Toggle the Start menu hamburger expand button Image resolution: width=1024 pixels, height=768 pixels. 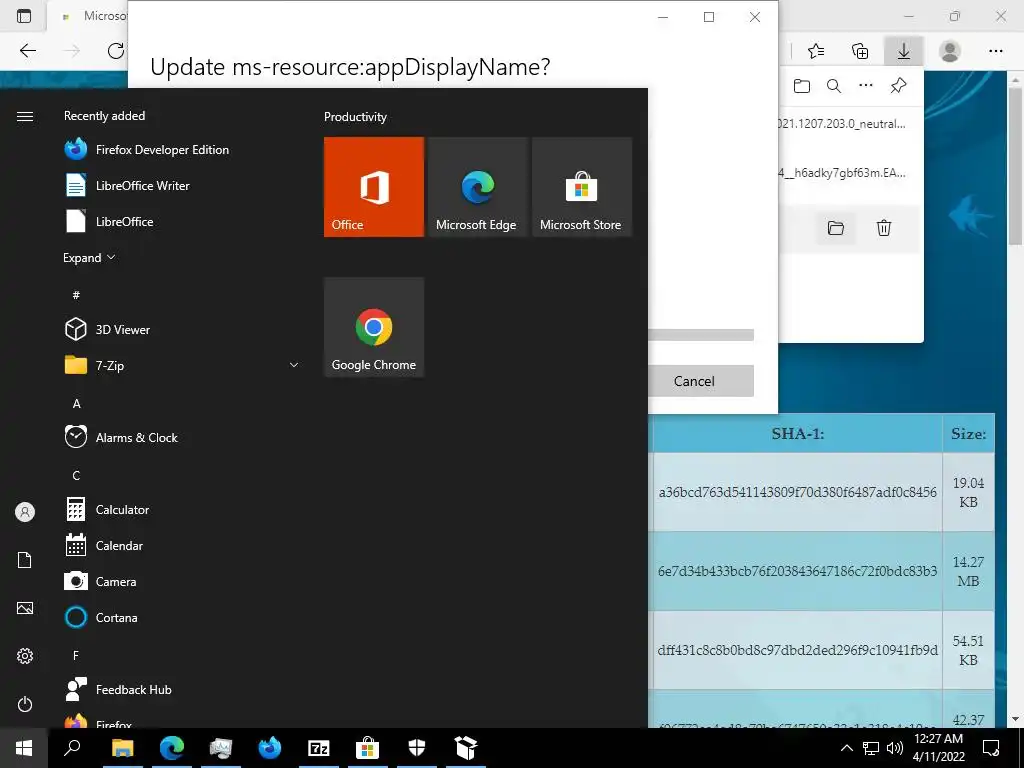pos(25,116)
